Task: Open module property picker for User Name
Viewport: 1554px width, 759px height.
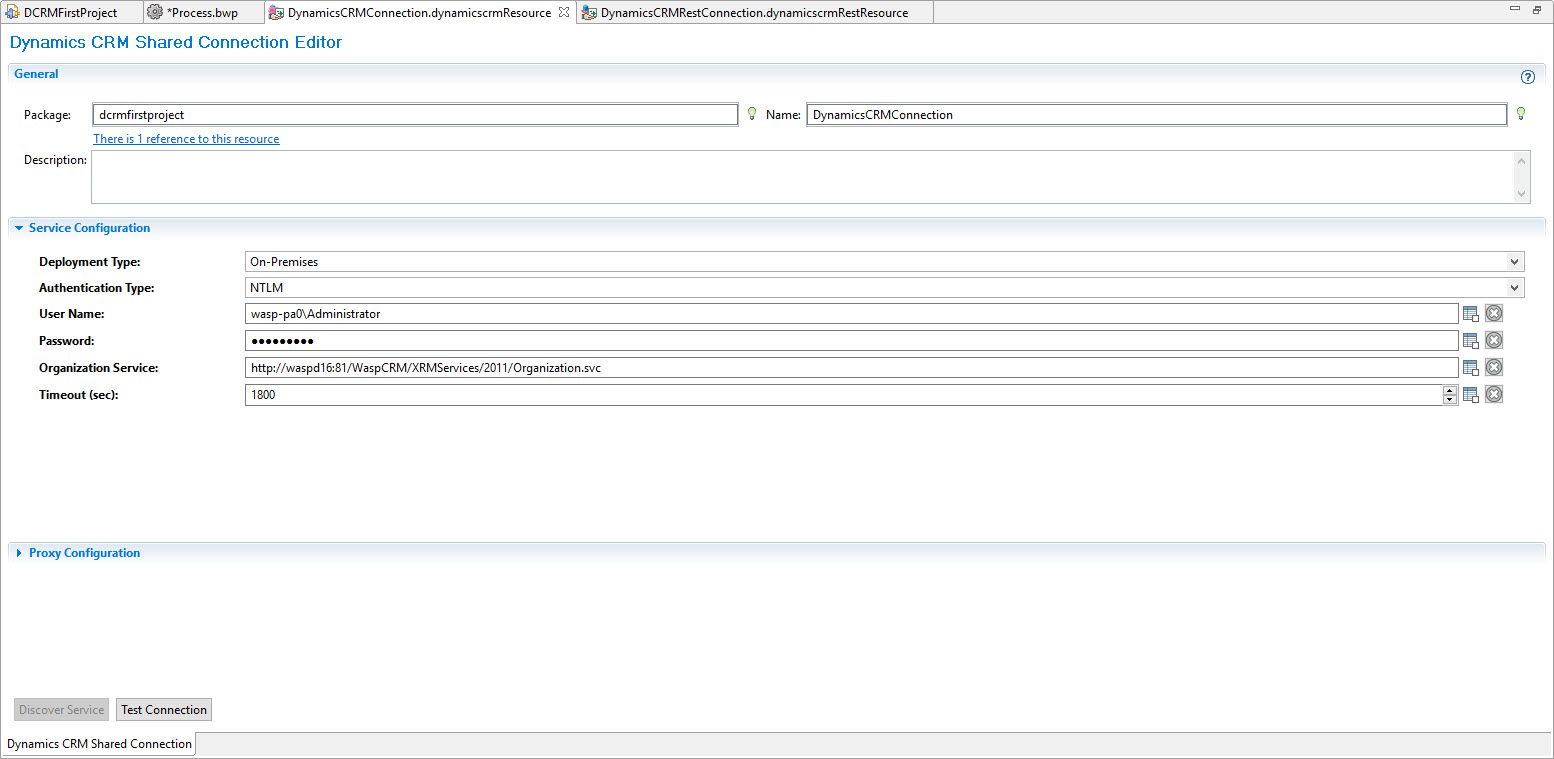Action: 1470,314
